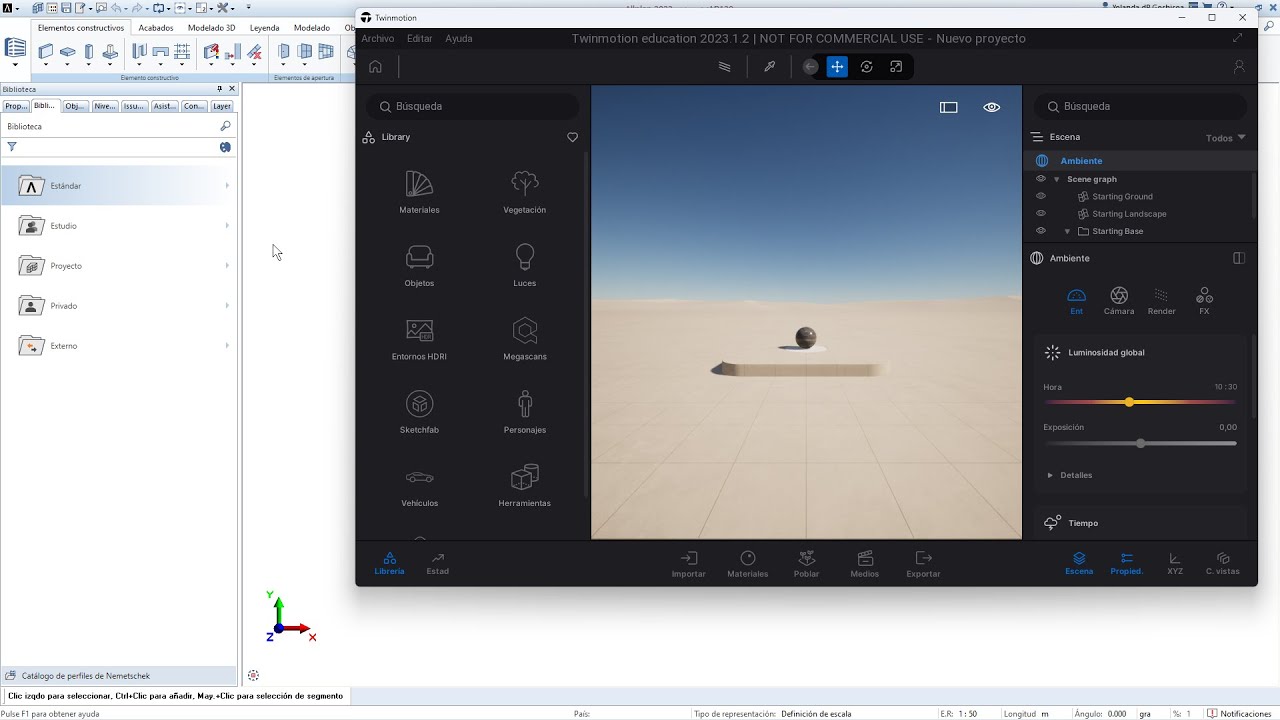Open the Megascans library category

[525, 339]
